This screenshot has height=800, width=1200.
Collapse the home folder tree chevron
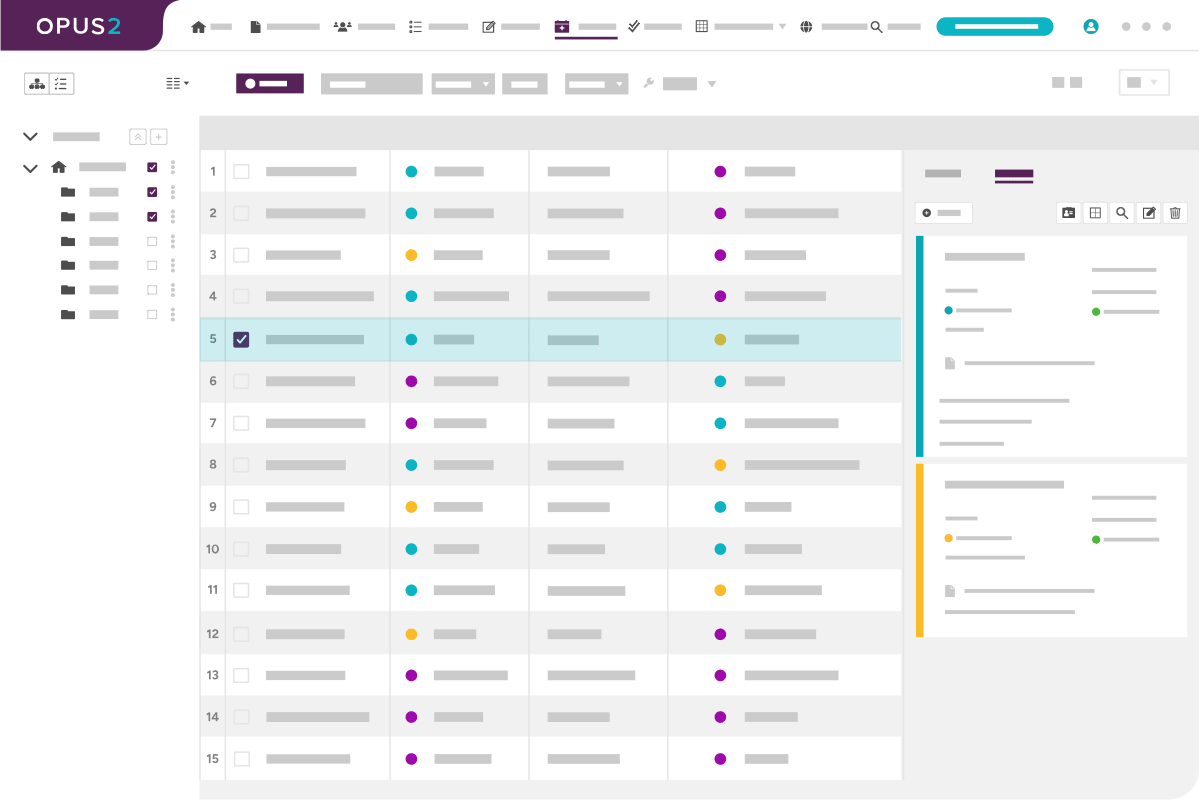coord(30,168)
